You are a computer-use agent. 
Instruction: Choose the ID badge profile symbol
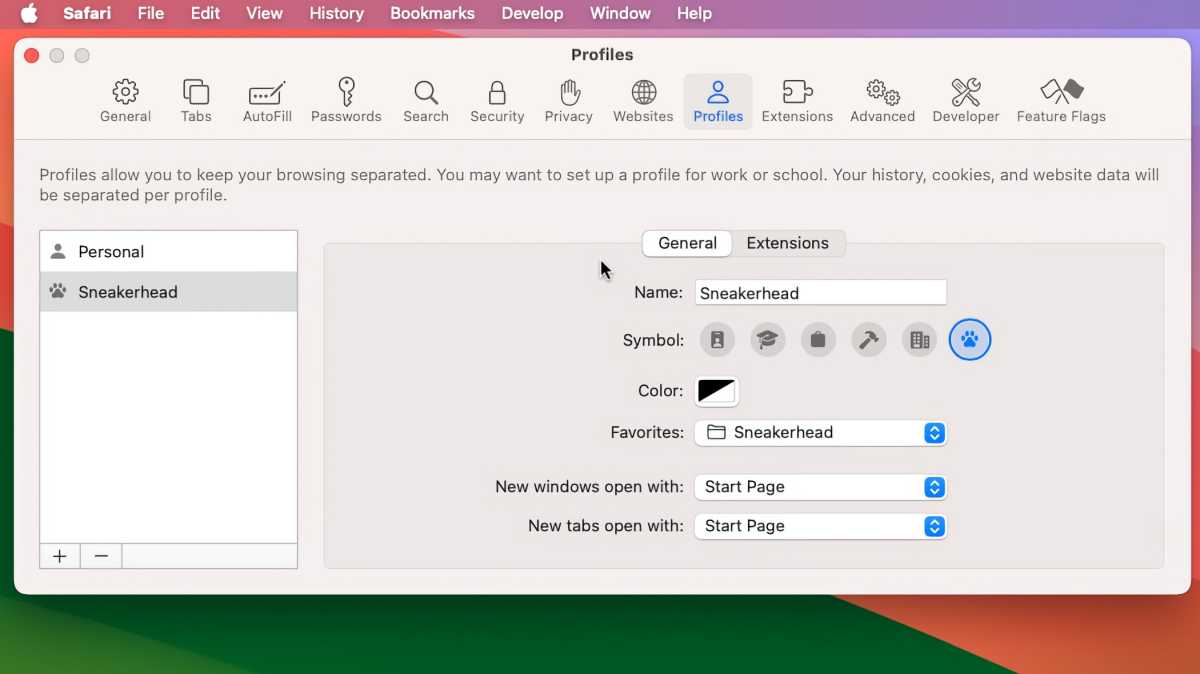[717, 340]
